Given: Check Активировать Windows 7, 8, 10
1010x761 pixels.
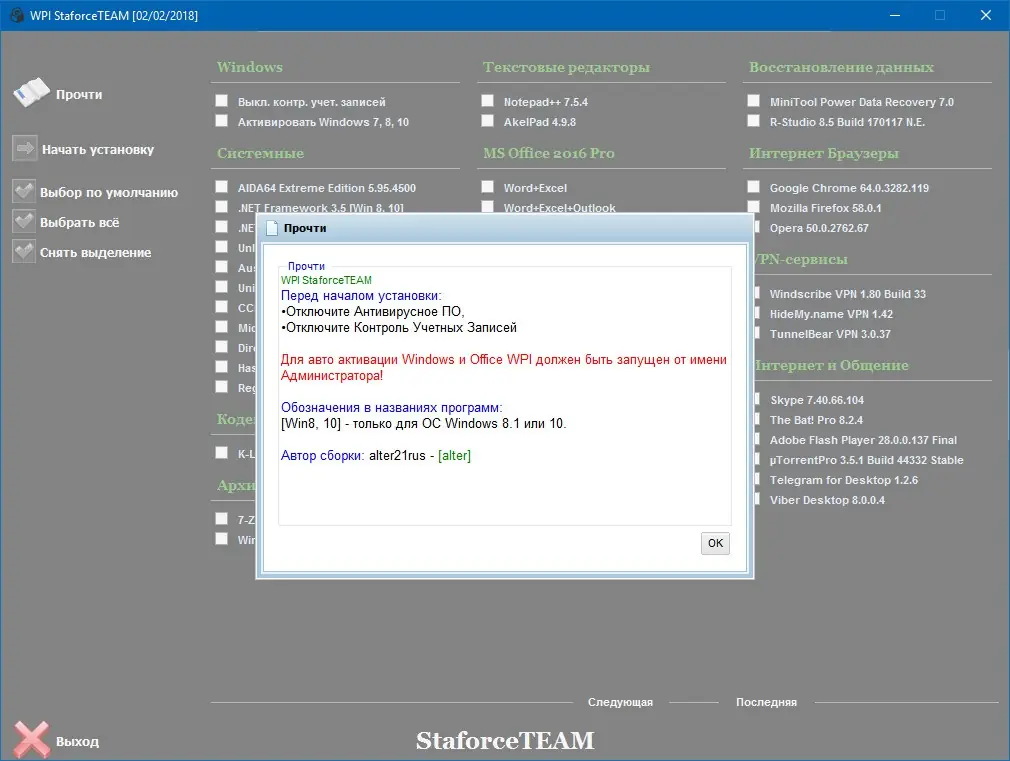Looking at the screenshot, I should pyautogui.click(x=222, y=120).
